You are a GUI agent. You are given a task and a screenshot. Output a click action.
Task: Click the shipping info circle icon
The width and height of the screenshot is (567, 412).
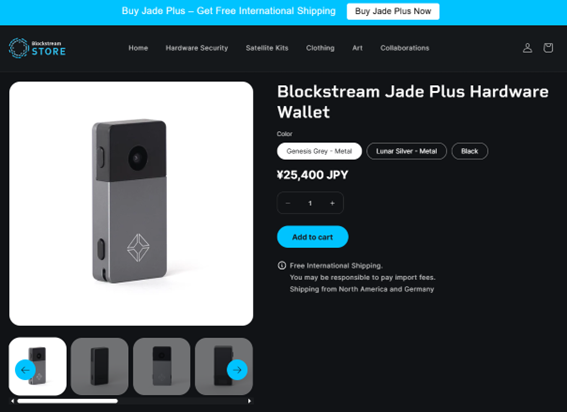(x=282, y=266)
